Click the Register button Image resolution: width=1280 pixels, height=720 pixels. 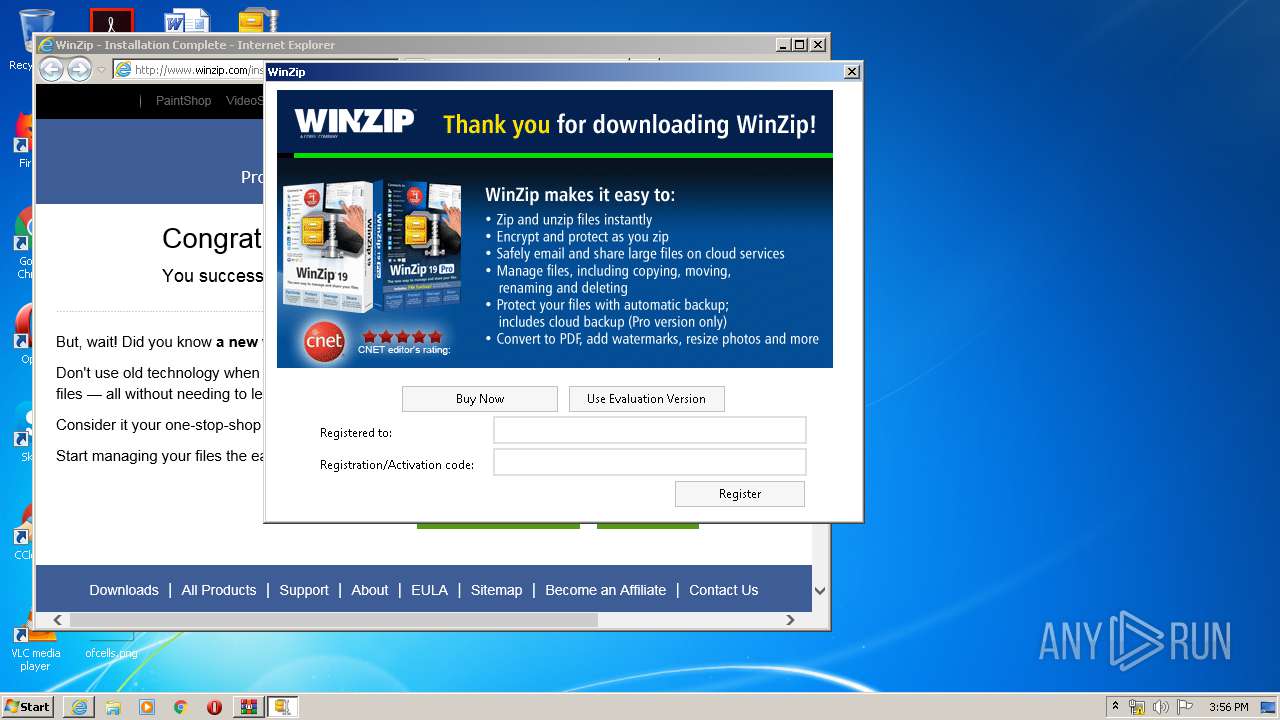point(739,493)
